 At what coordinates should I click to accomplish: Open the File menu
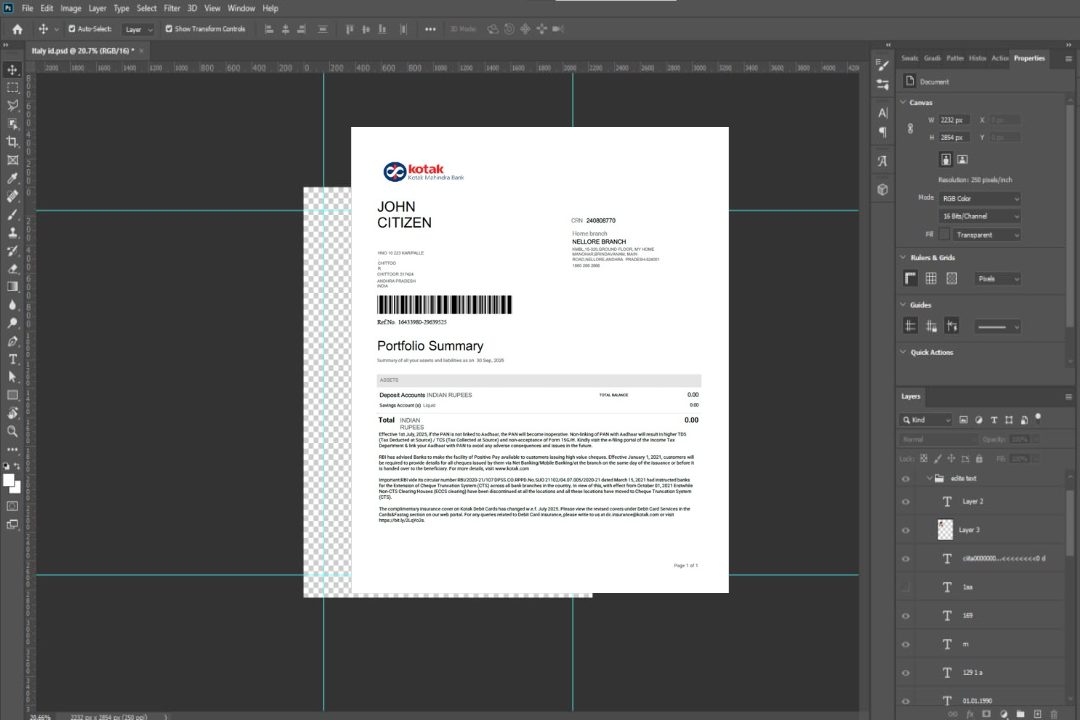tap(28, 8)
